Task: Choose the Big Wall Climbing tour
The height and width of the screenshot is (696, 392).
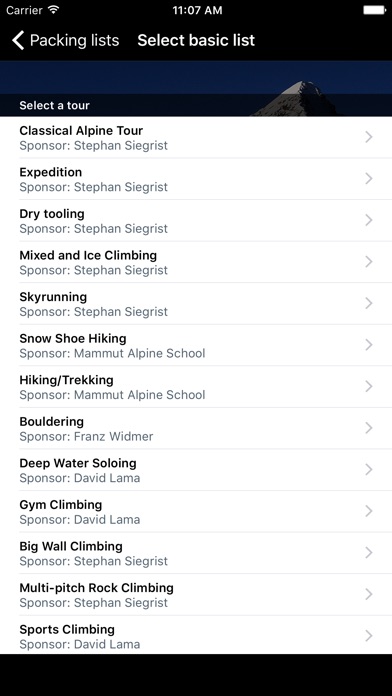Action: click(196, 553)
